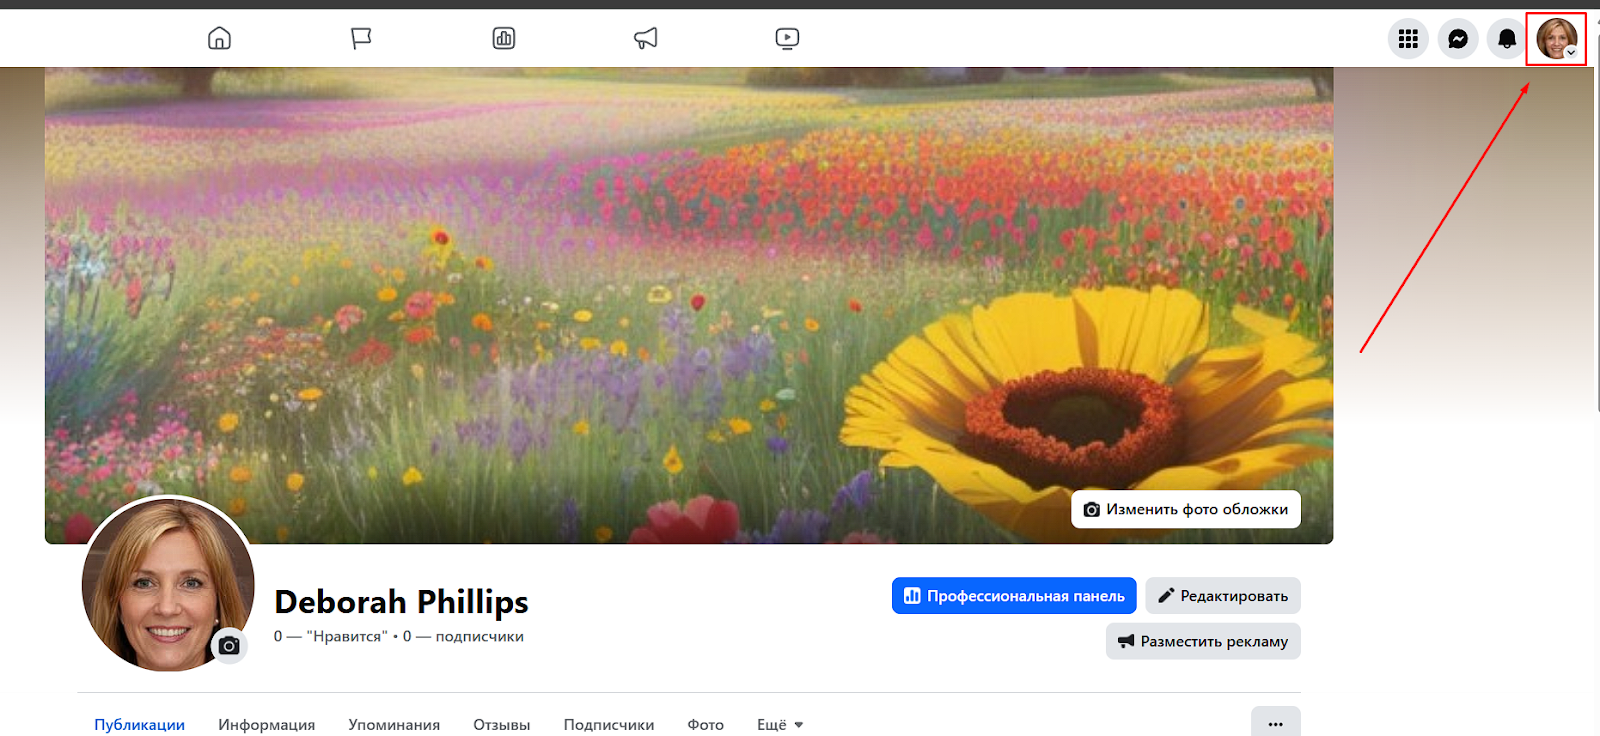1600x736 pixels.
Task: Click camera icon on profile picture
Action: pyautogui.click(x=229, y=646)
